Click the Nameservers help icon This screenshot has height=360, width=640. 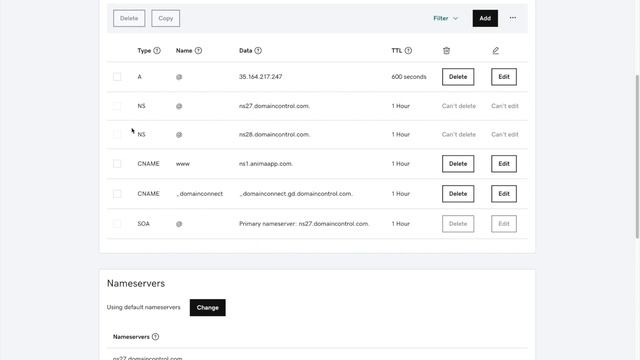coord(156,337)
